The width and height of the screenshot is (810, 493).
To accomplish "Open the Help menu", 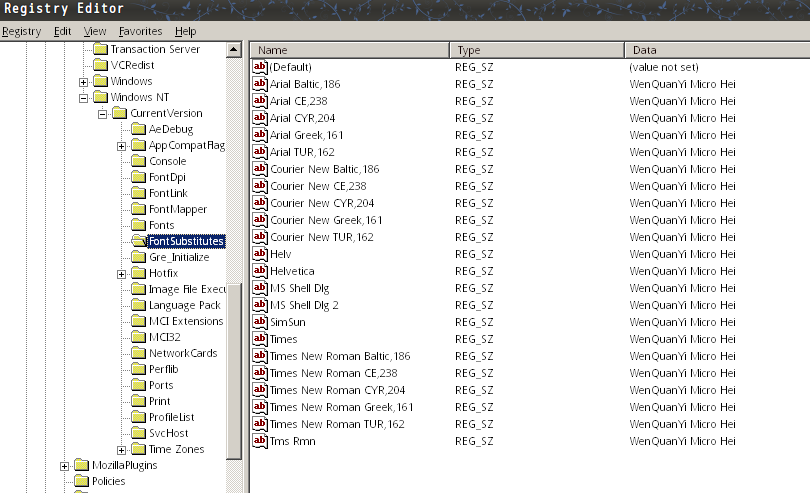I will click(185, 32).
